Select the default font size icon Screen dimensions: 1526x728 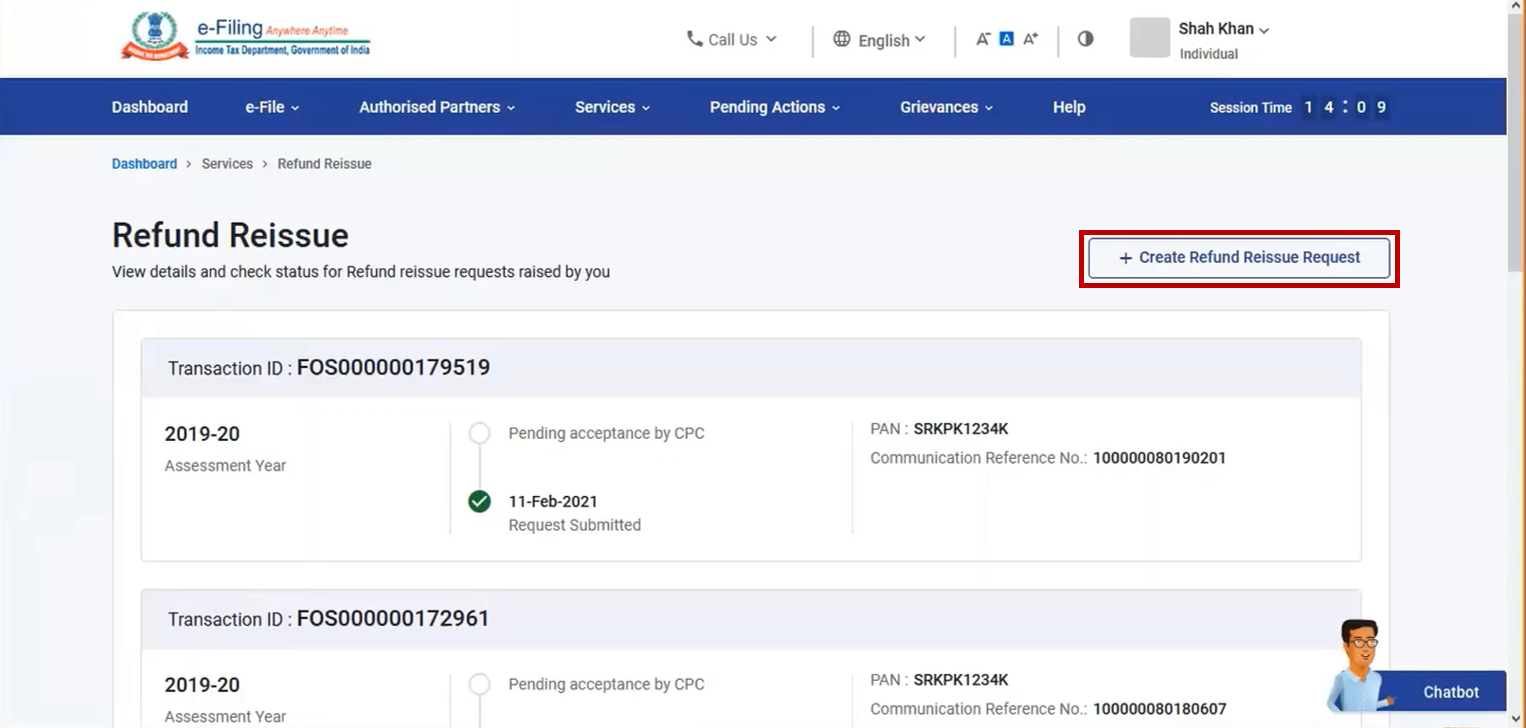click(x=1005, y=38)
